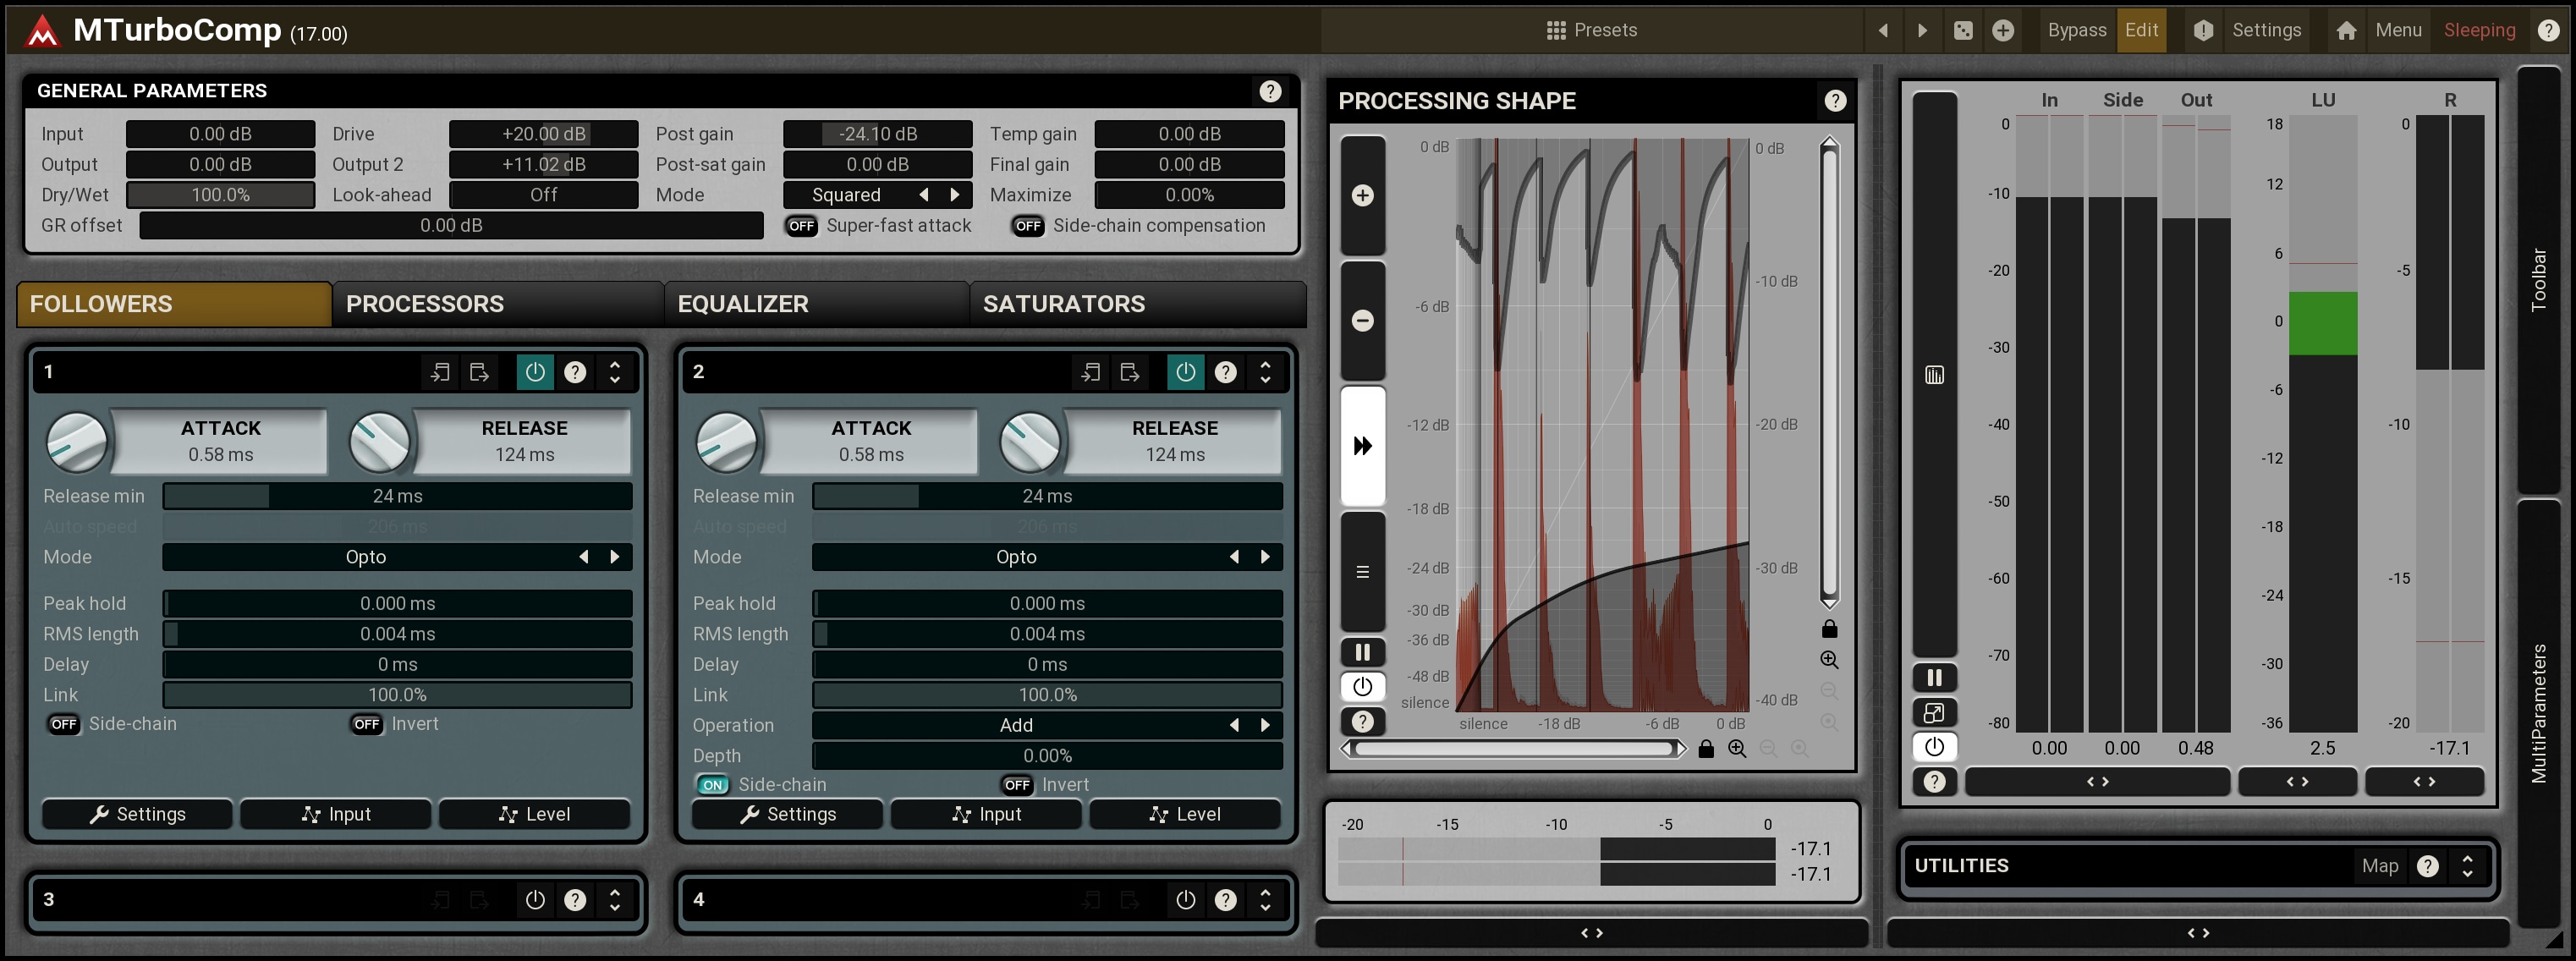Screen dimensions: 2576x961
Task: Open Opto mode dropdown in follower 1
Action: click(x=366, y=557)
